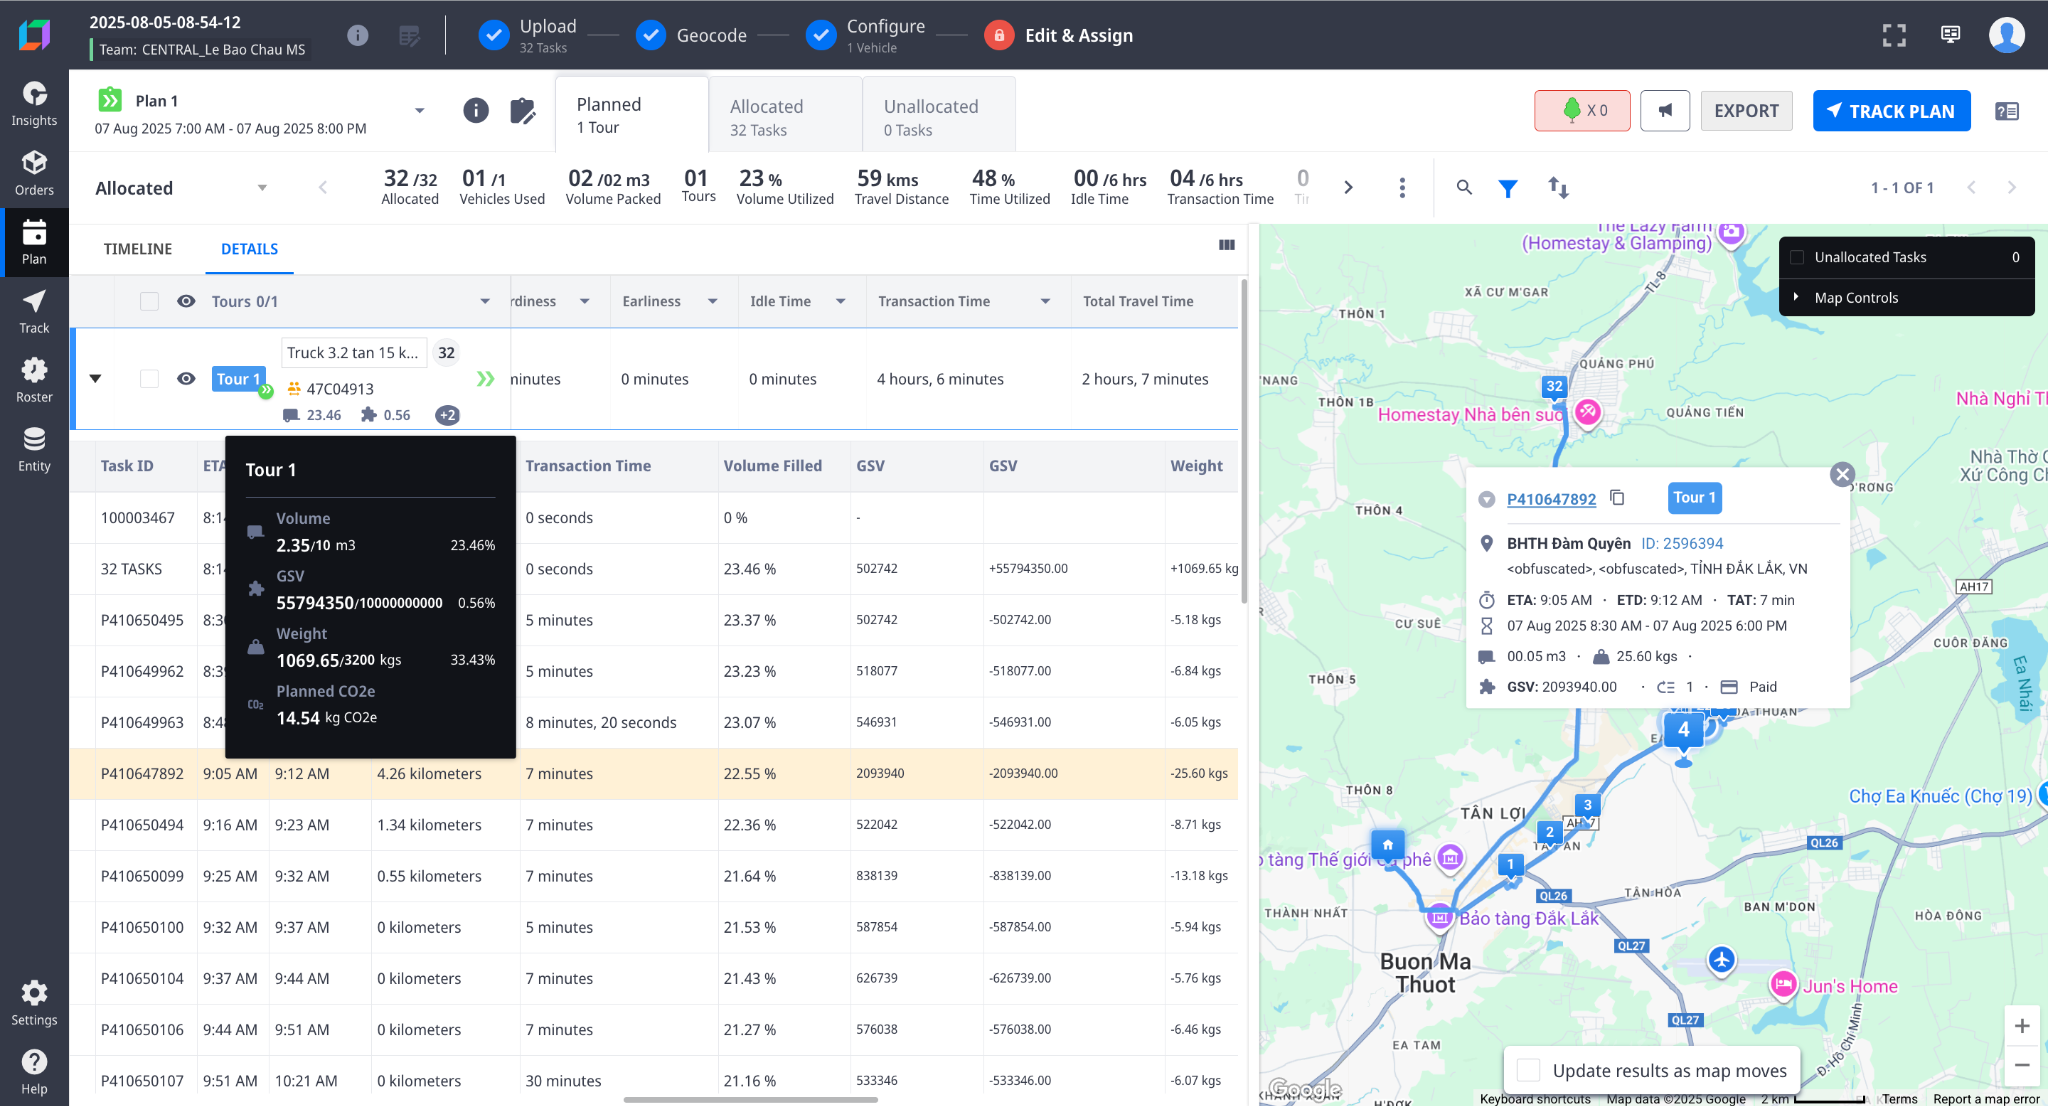Screen dimensions: 2048x1106
Task: Click the sort arrows icon
Action: (1558, 187)
